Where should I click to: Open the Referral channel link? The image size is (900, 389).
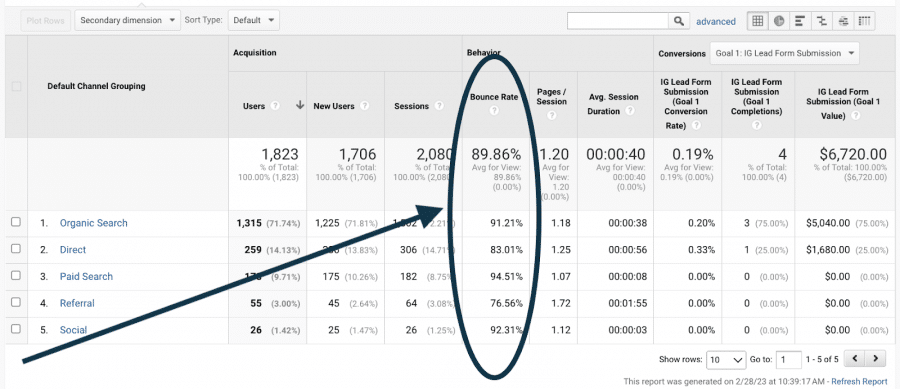point(77,303)
